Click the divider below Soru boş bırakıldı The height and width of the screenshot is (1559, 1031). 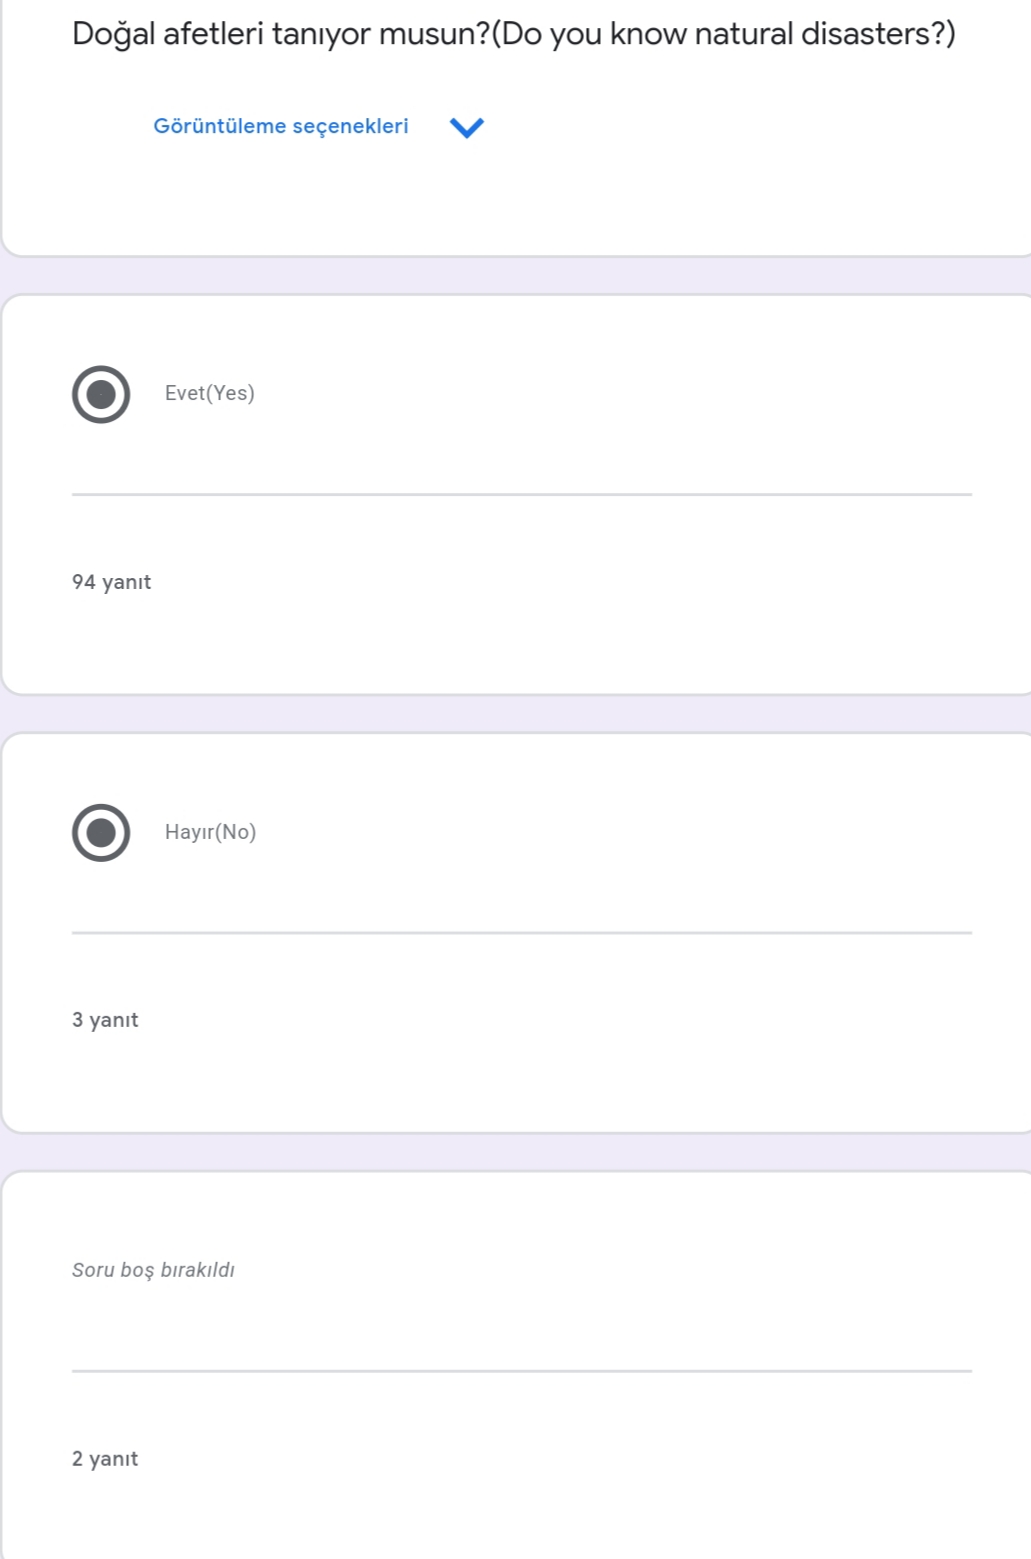coord(521,1371)
